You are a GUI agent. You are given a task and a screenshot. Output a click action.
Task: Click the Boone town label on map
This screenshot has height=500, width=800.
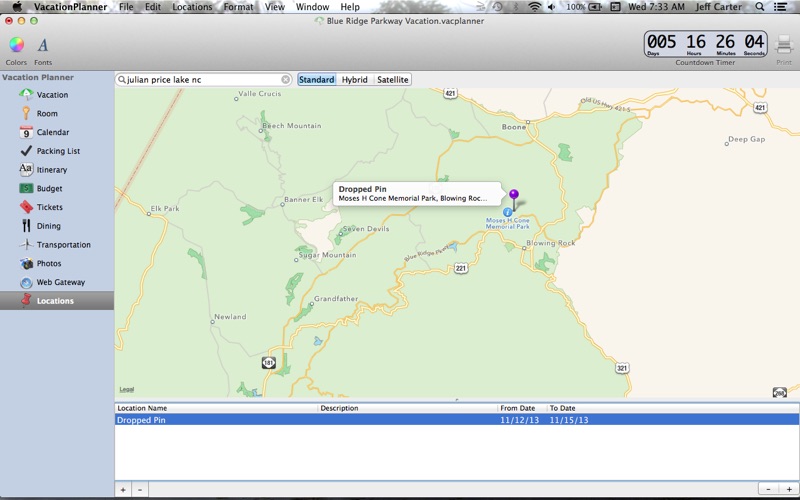[514, 127]
